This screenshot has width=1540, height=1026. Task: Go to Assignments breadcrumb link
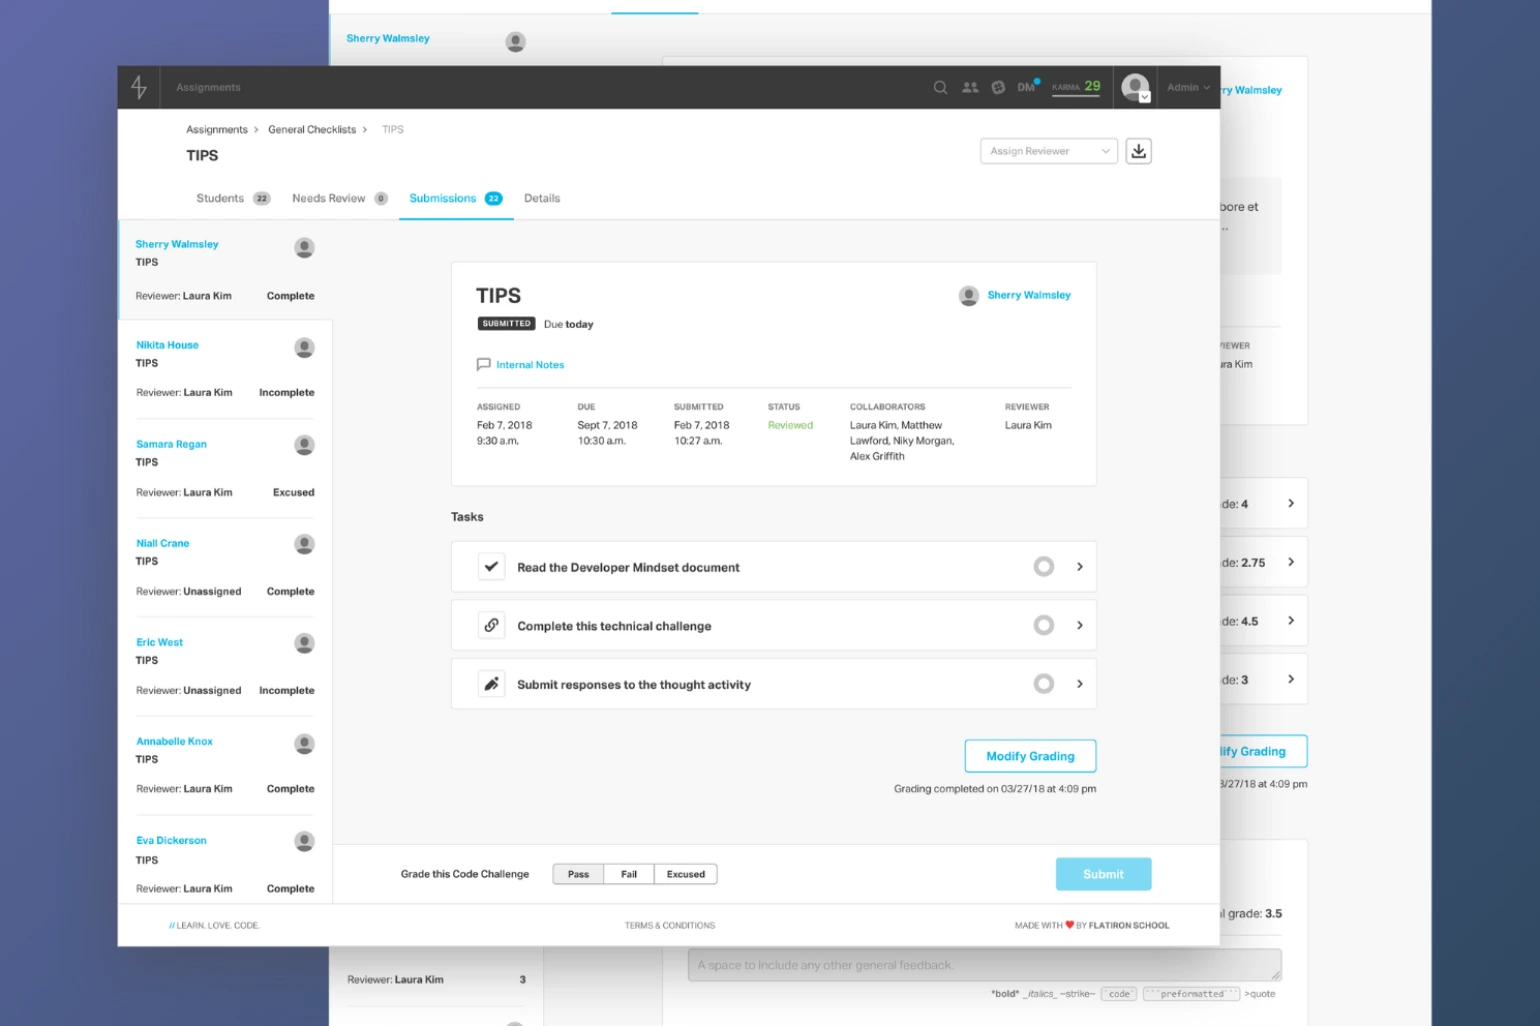pos(217,130)
